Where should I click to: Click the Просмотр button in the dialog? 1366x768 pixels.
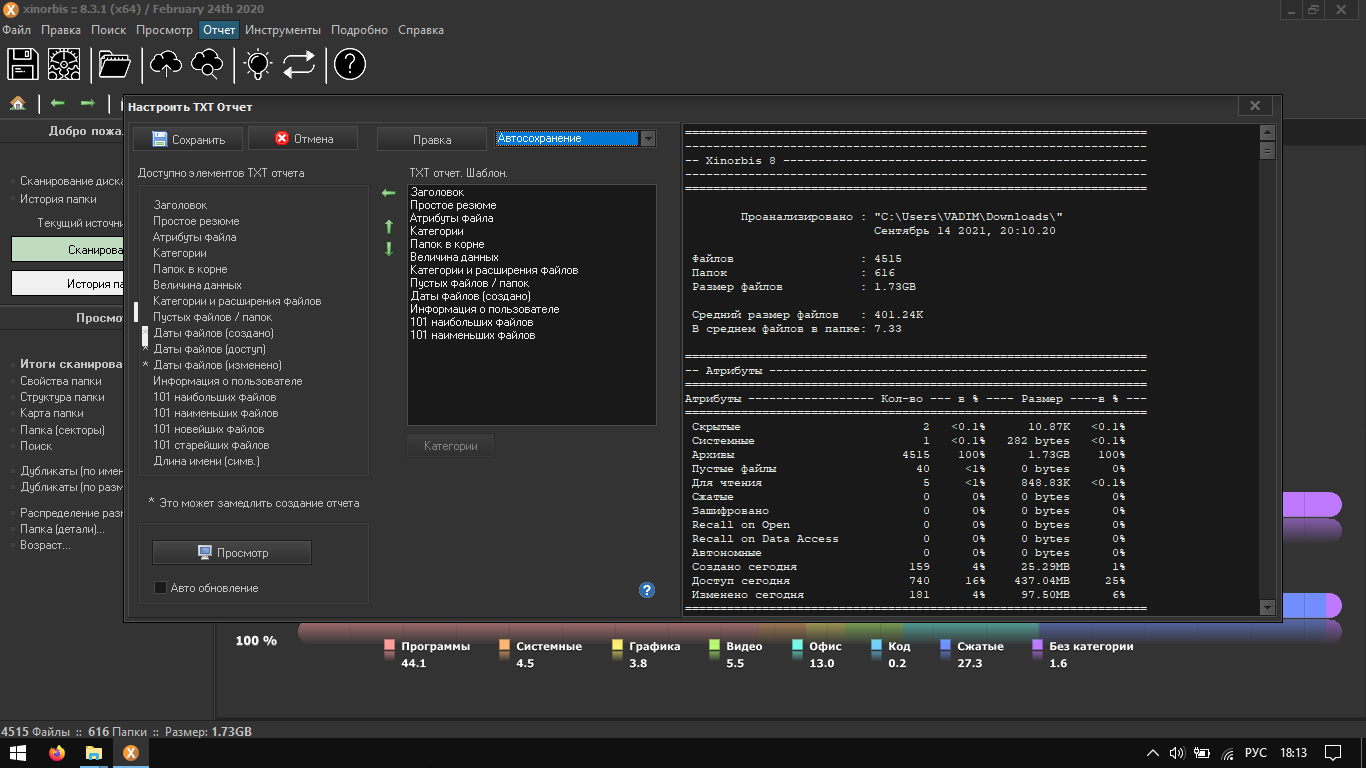232,552
